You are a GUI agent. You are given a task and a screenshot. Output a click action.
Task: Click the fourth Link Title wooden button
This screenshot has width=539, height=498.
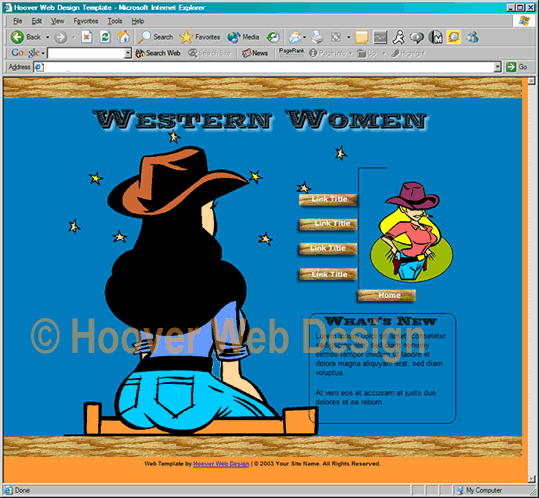[328, 274]
